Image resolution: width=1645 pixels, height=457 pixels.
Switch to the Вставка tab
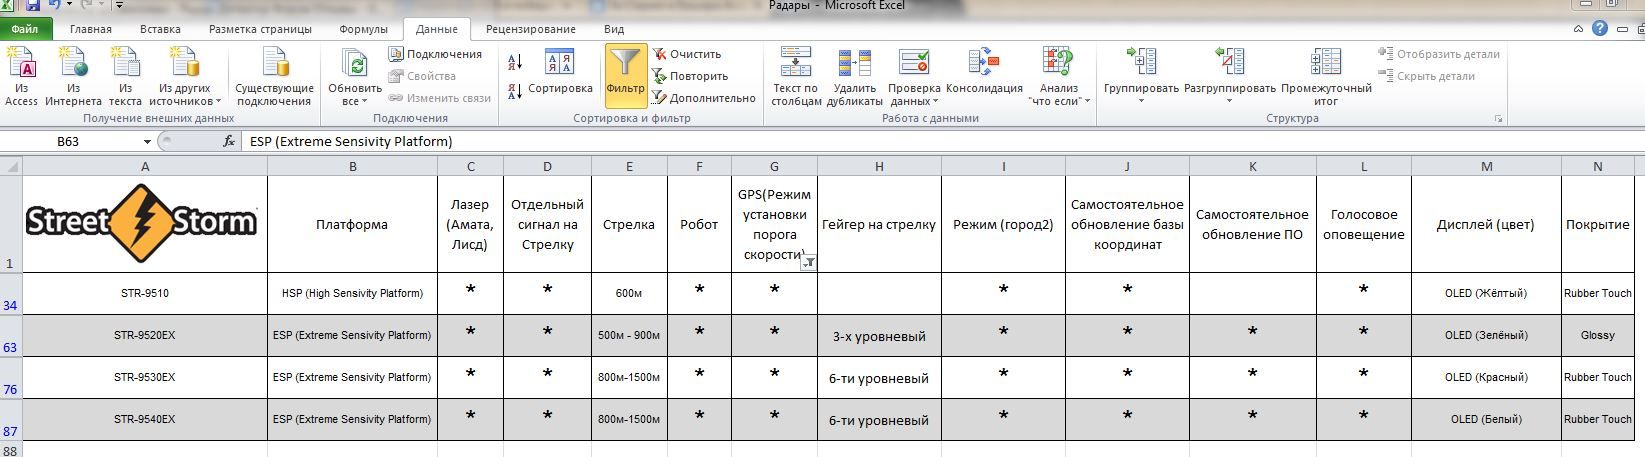160,29
